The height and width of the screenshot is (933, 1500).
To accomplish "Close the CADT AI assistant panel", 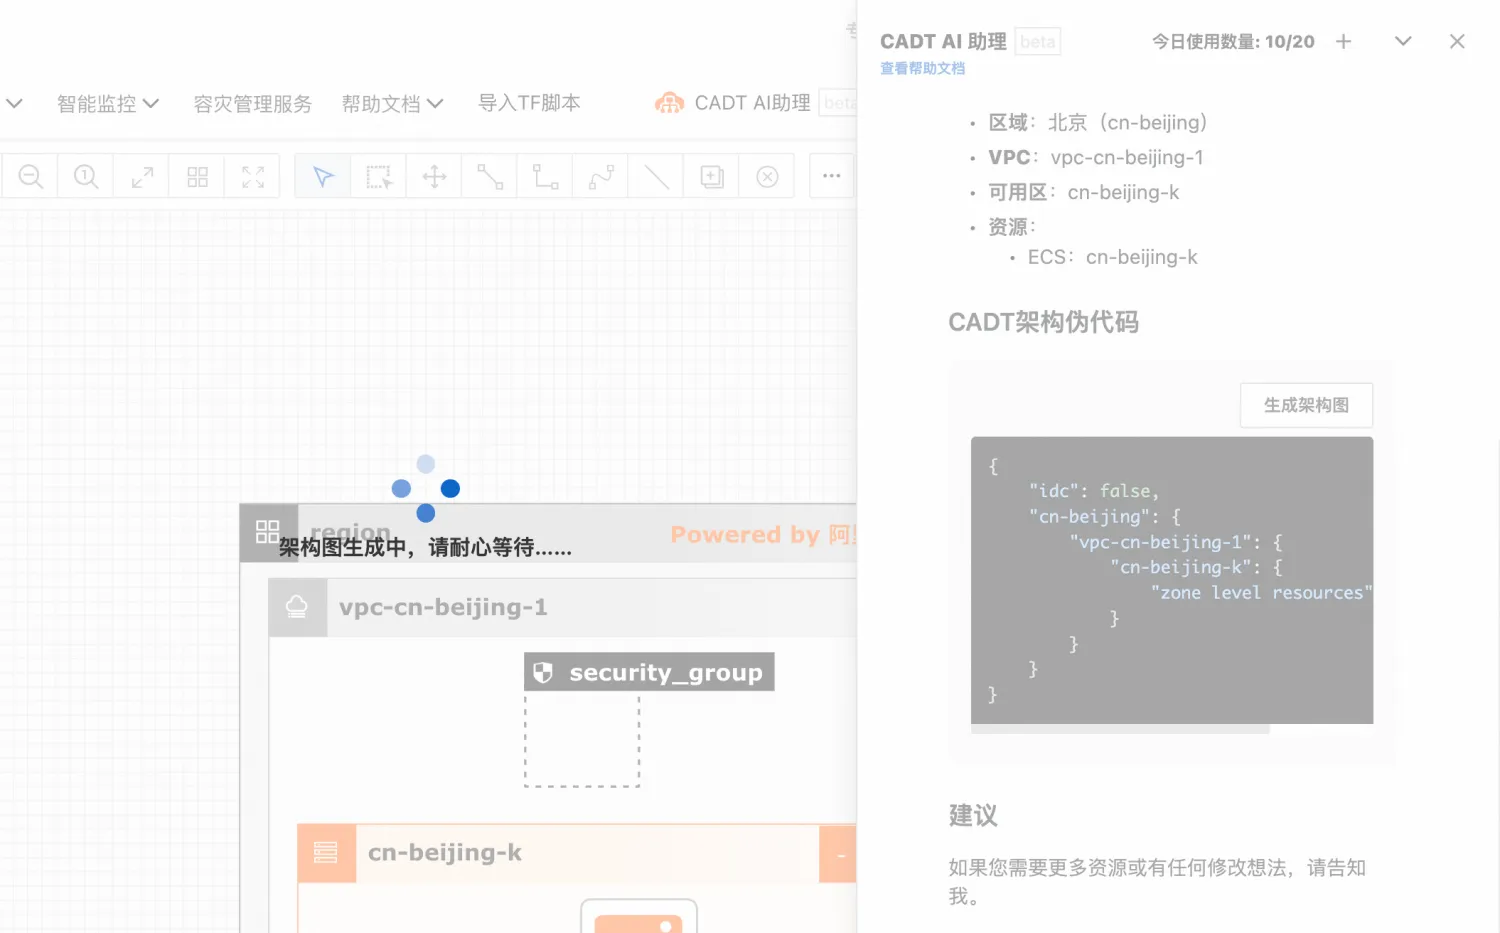I will click(x=1457, y=41).
